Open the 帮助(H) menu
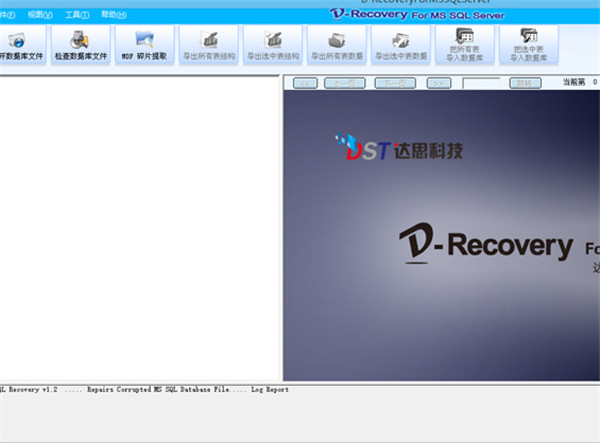The height and width of the screenshot is (443, 600). click(114, 15)
